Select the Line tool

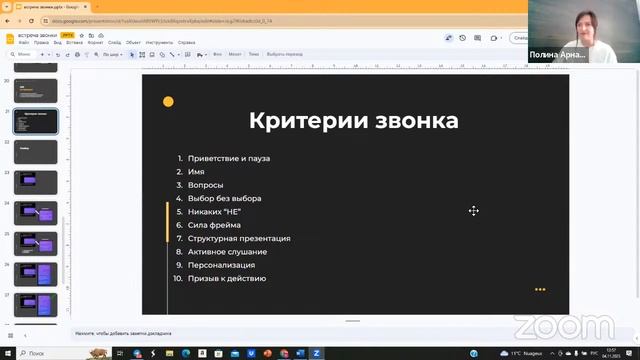click(172, 54)
